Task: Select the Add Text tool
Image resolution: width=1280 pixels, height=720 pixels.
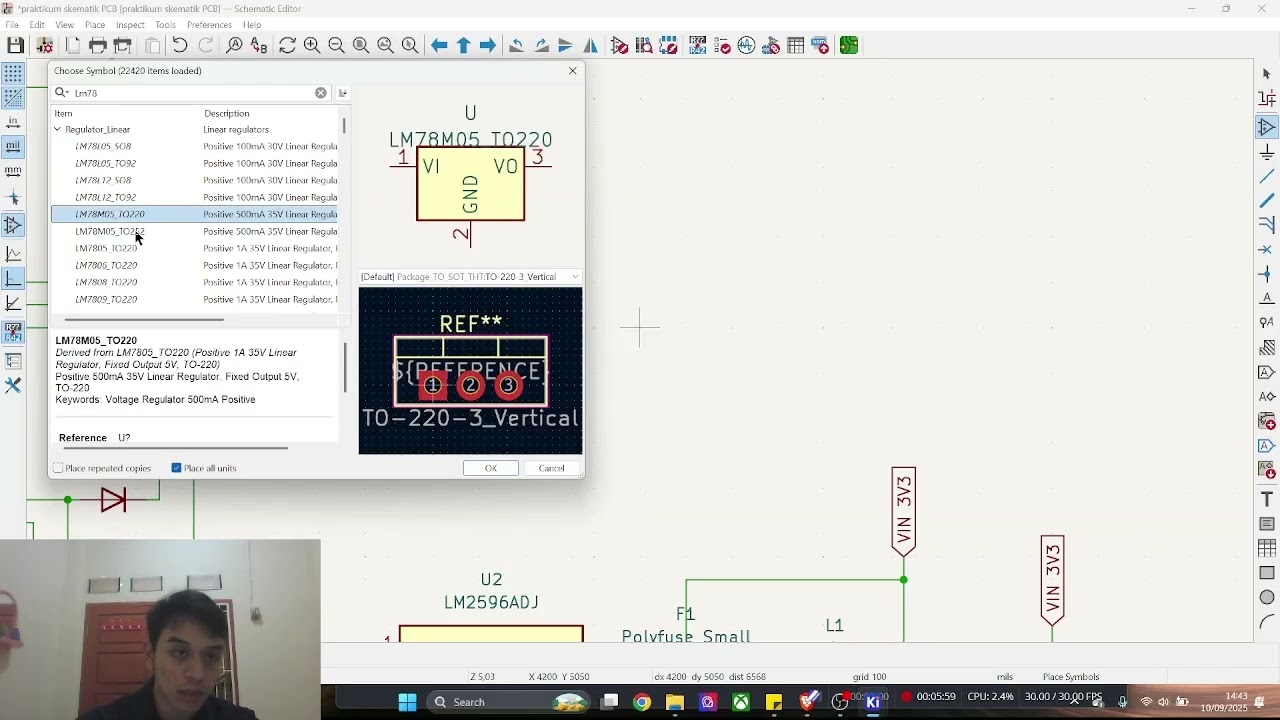Action: click(x=1267, y=499)
